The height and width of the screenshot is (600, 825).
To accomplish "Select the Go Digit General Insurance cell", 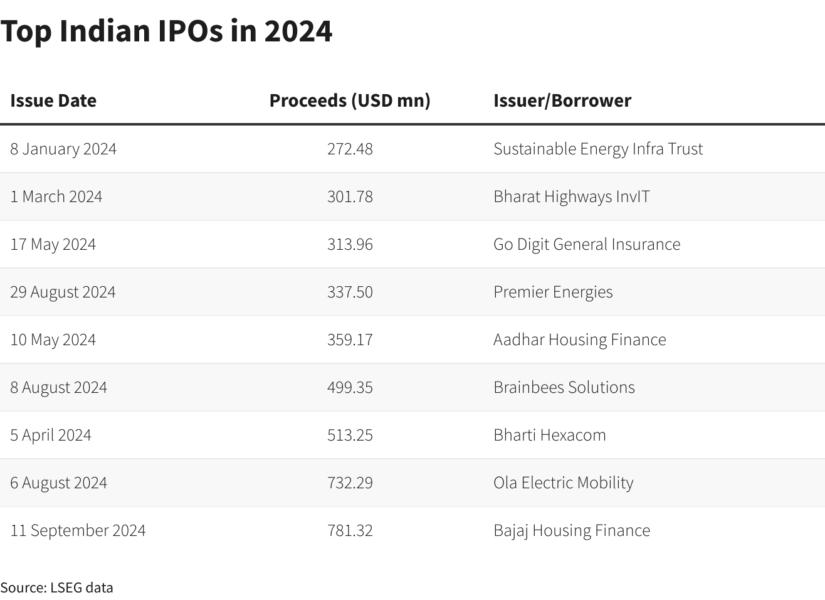I will (586, 245).
